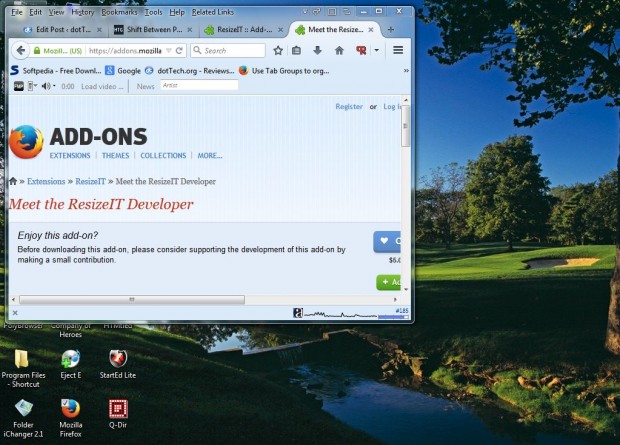Go to the Home page icon

[339, 50]
